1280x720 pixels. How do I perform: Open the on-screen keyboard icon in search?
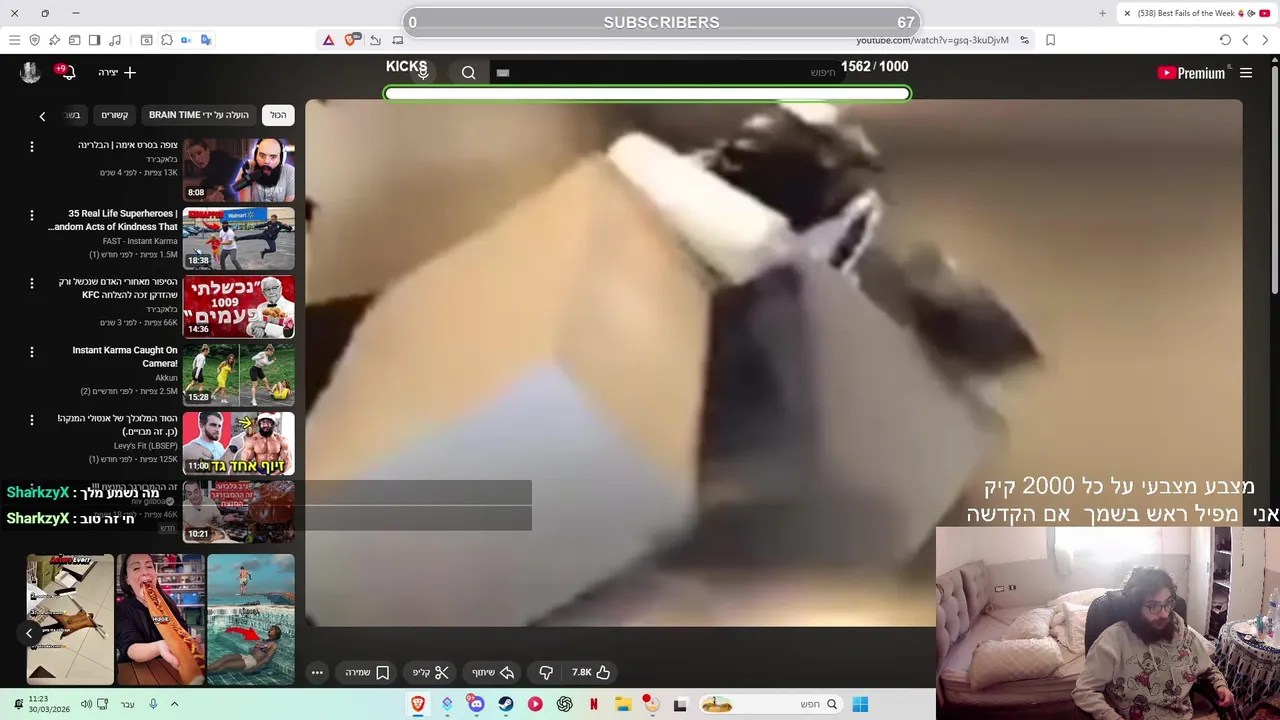[x=503, y=72]
